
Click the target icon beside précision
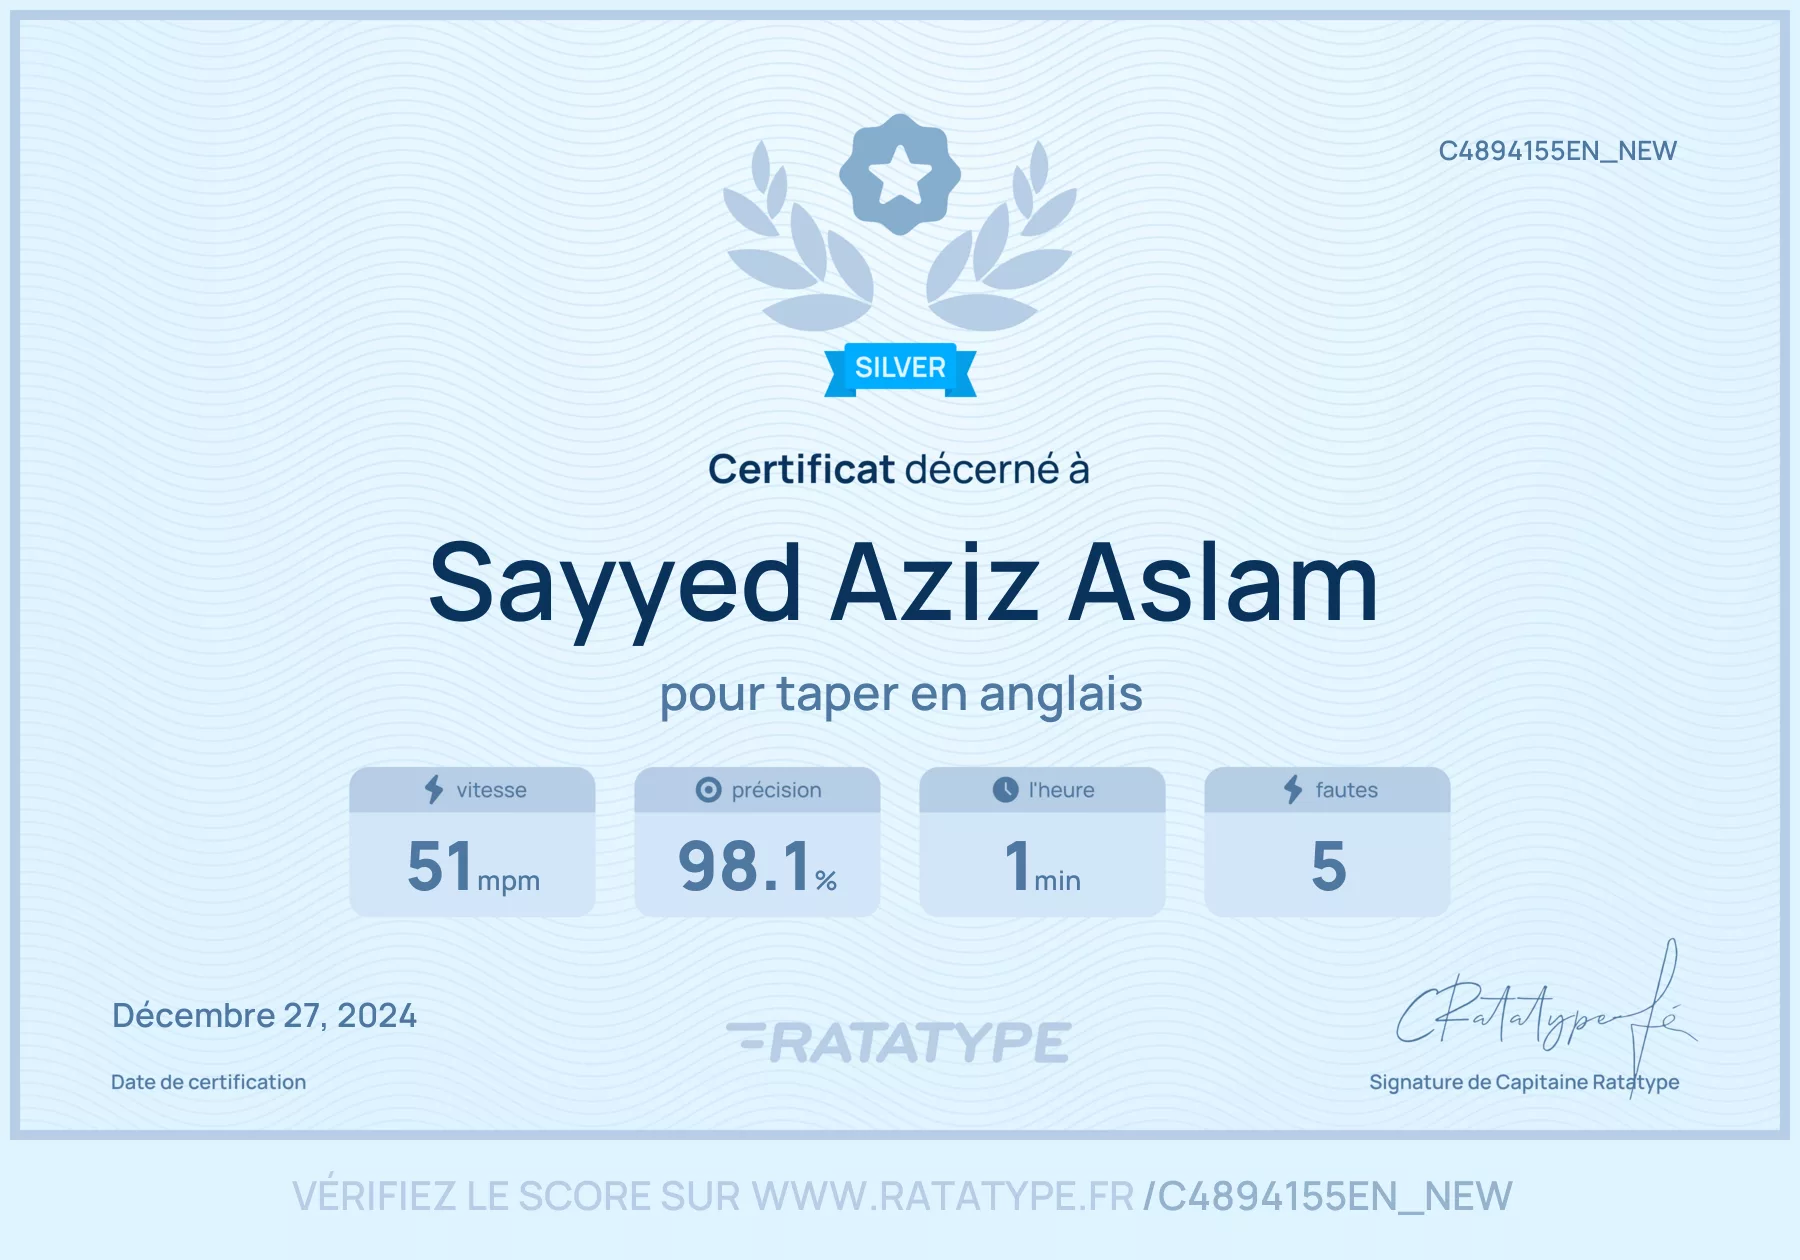(708, 790)
